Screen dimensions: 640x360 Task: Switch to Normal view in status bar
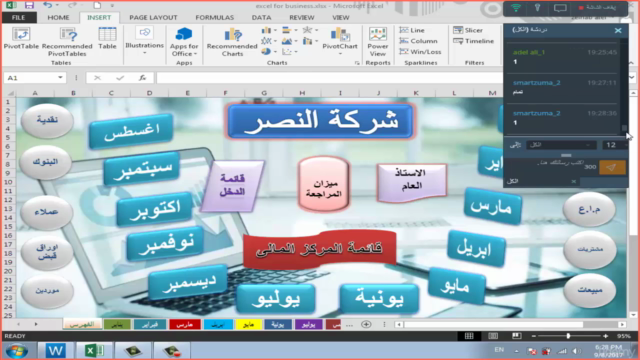click(469, 336)
